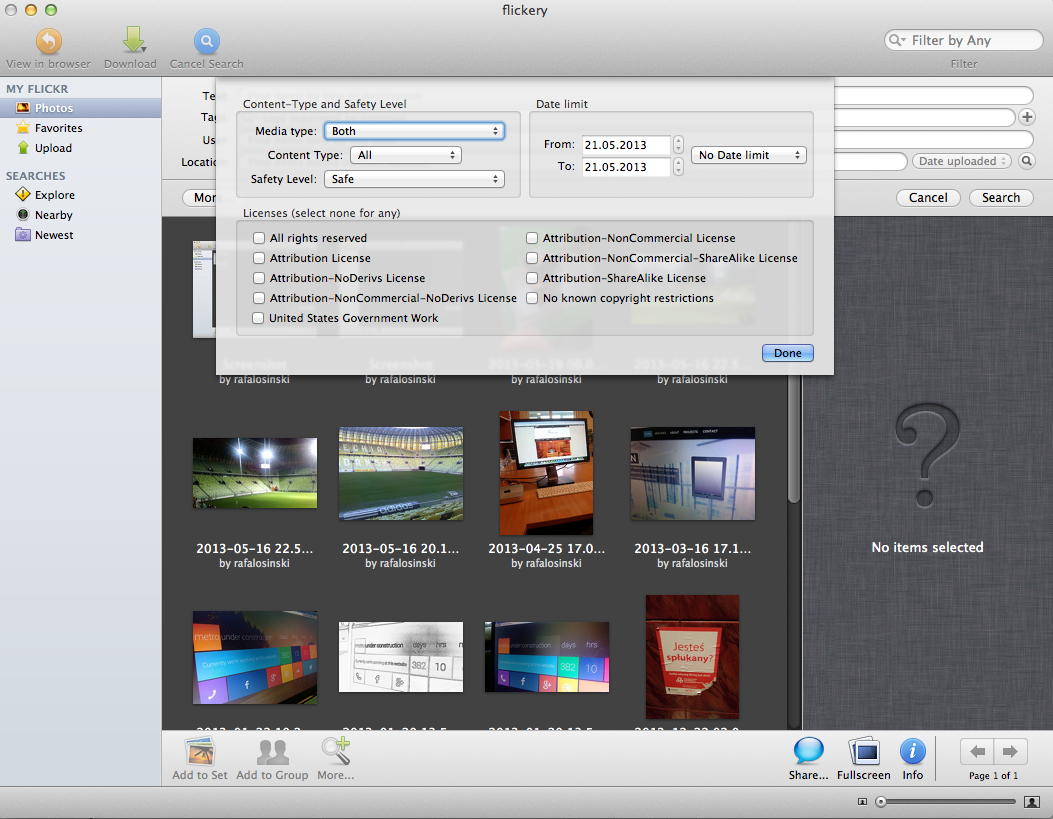Click the Add to Set icon
The width and height of the screenshot is (1053, 819).
pos(200,752)
